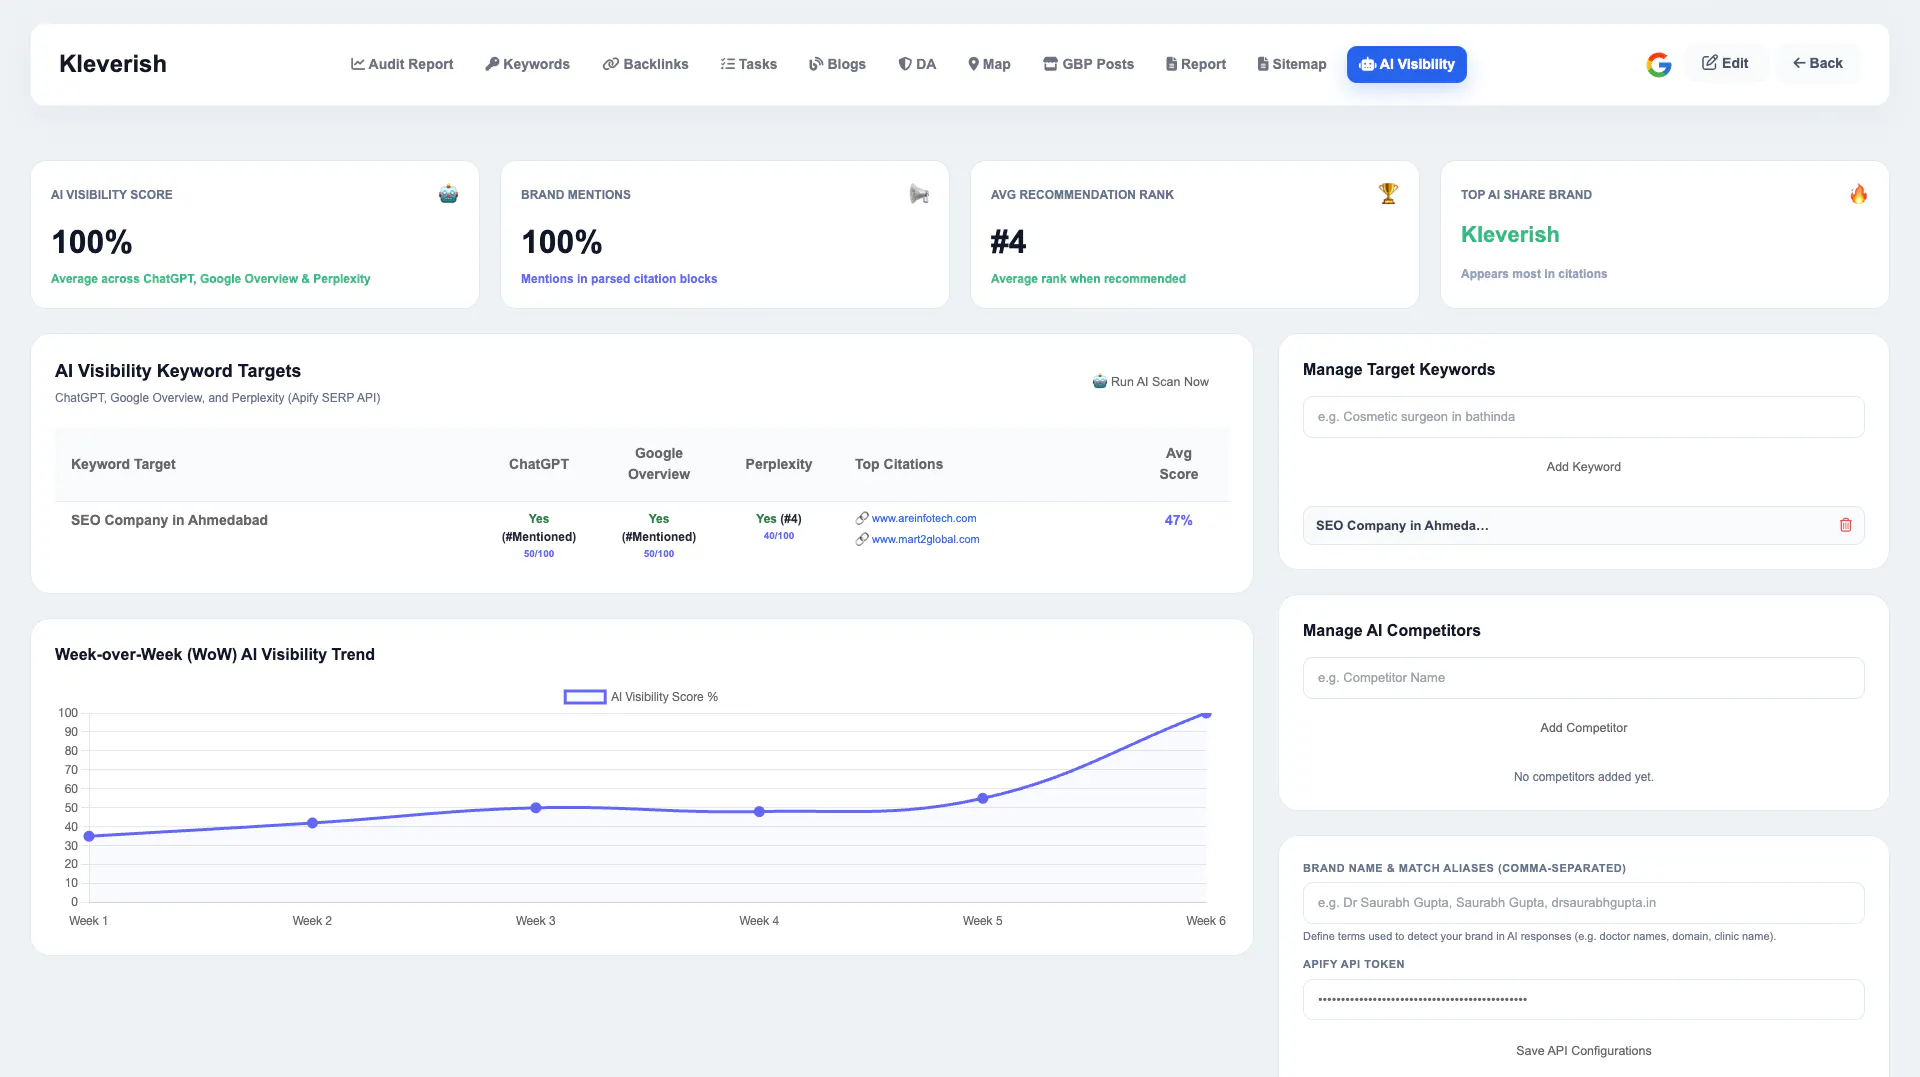Click fire icon on Top AI Share Brand card
The image size is (1920, 1077).
[1858, 193]
